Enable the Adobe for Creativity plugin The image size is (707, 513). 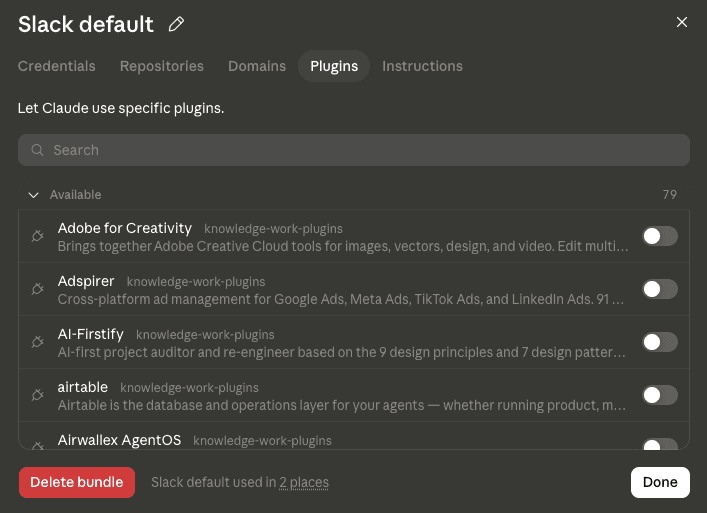[660, 236]
